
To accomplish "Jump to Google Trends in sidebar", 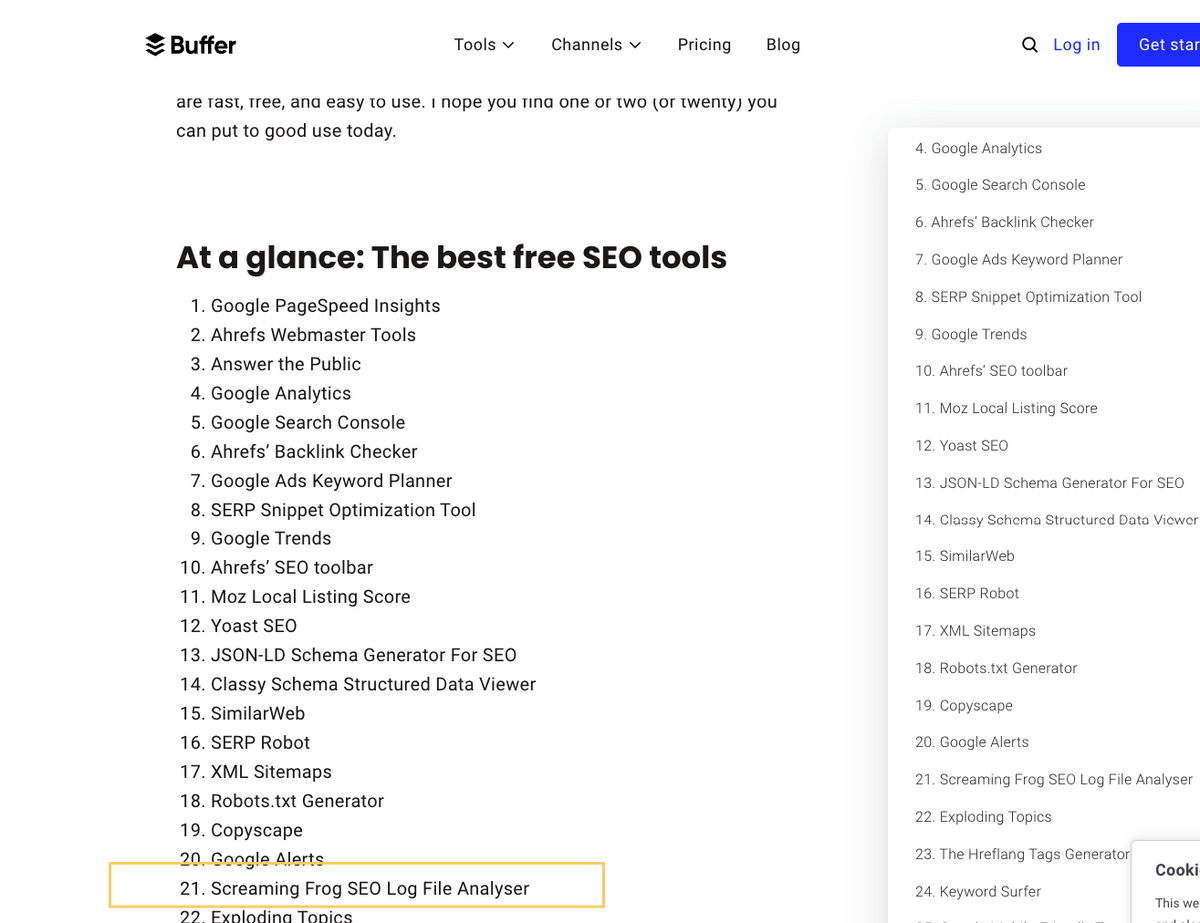I will pos(971,334).
